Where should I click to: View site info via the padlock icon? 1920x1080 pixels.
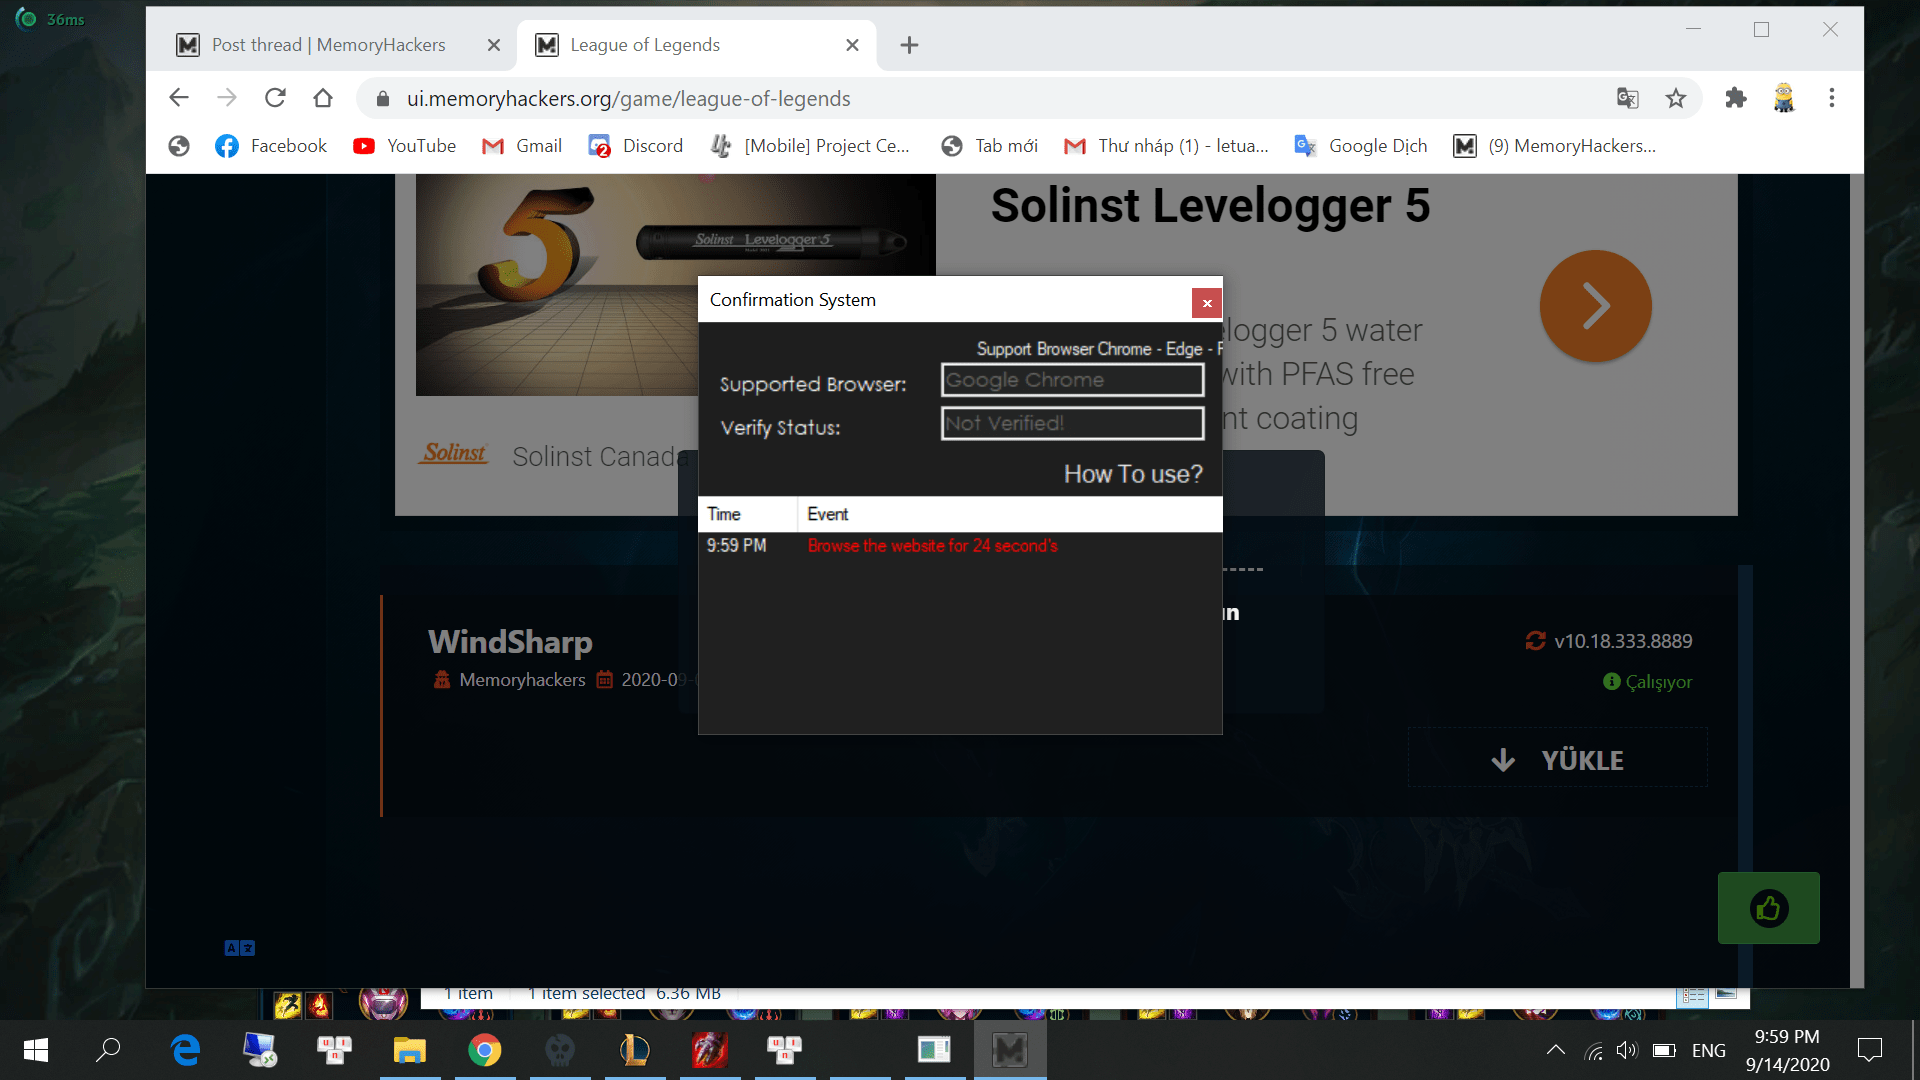click(382, 98)
